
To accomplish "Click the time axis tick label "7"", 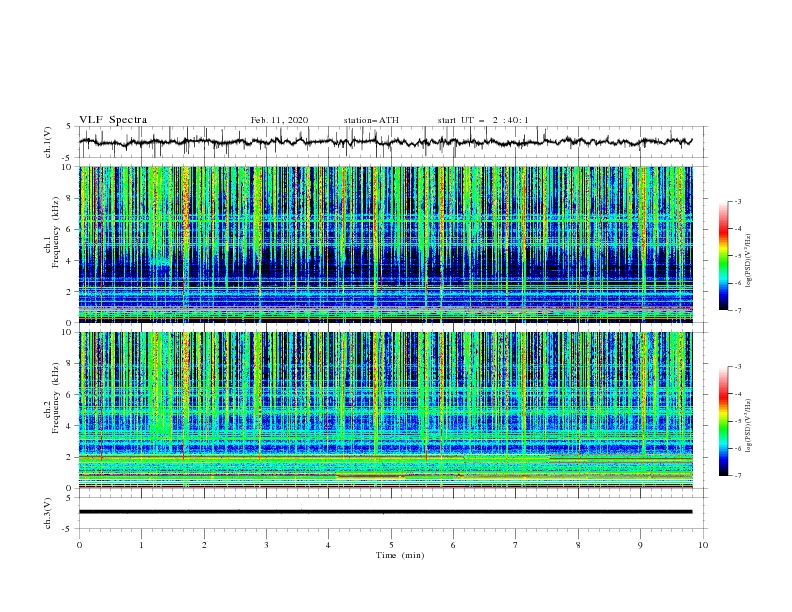I will 516,545.
